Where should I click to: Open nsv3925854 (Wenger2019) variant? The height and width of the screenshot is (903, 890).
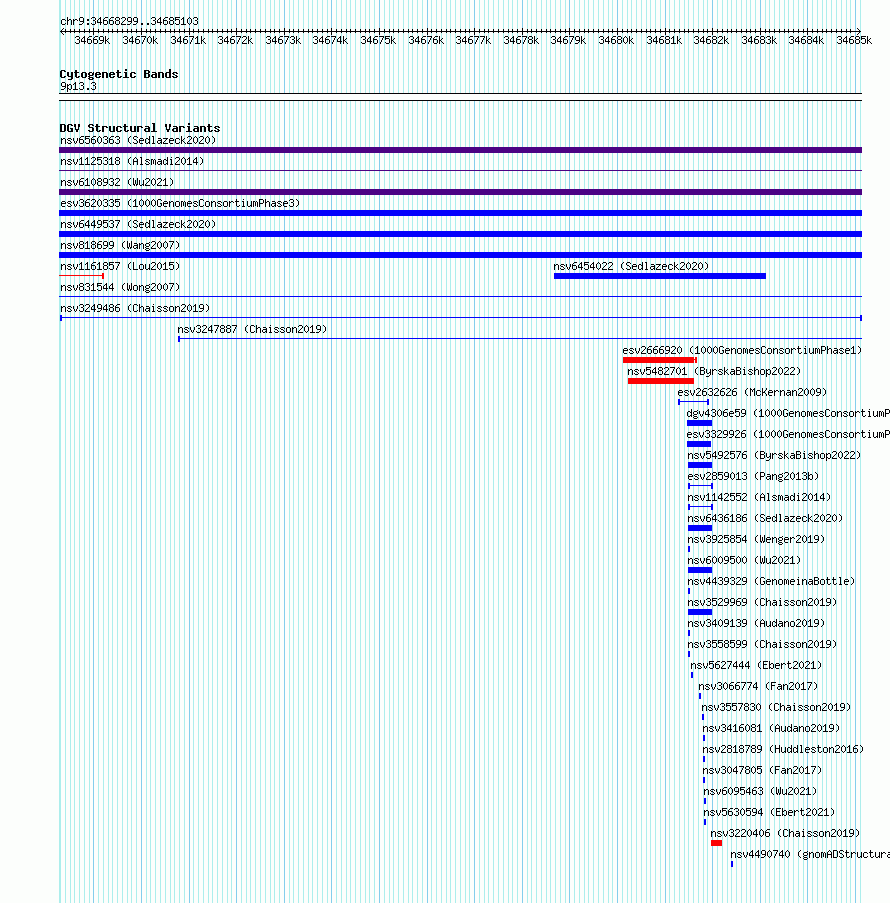756,540
